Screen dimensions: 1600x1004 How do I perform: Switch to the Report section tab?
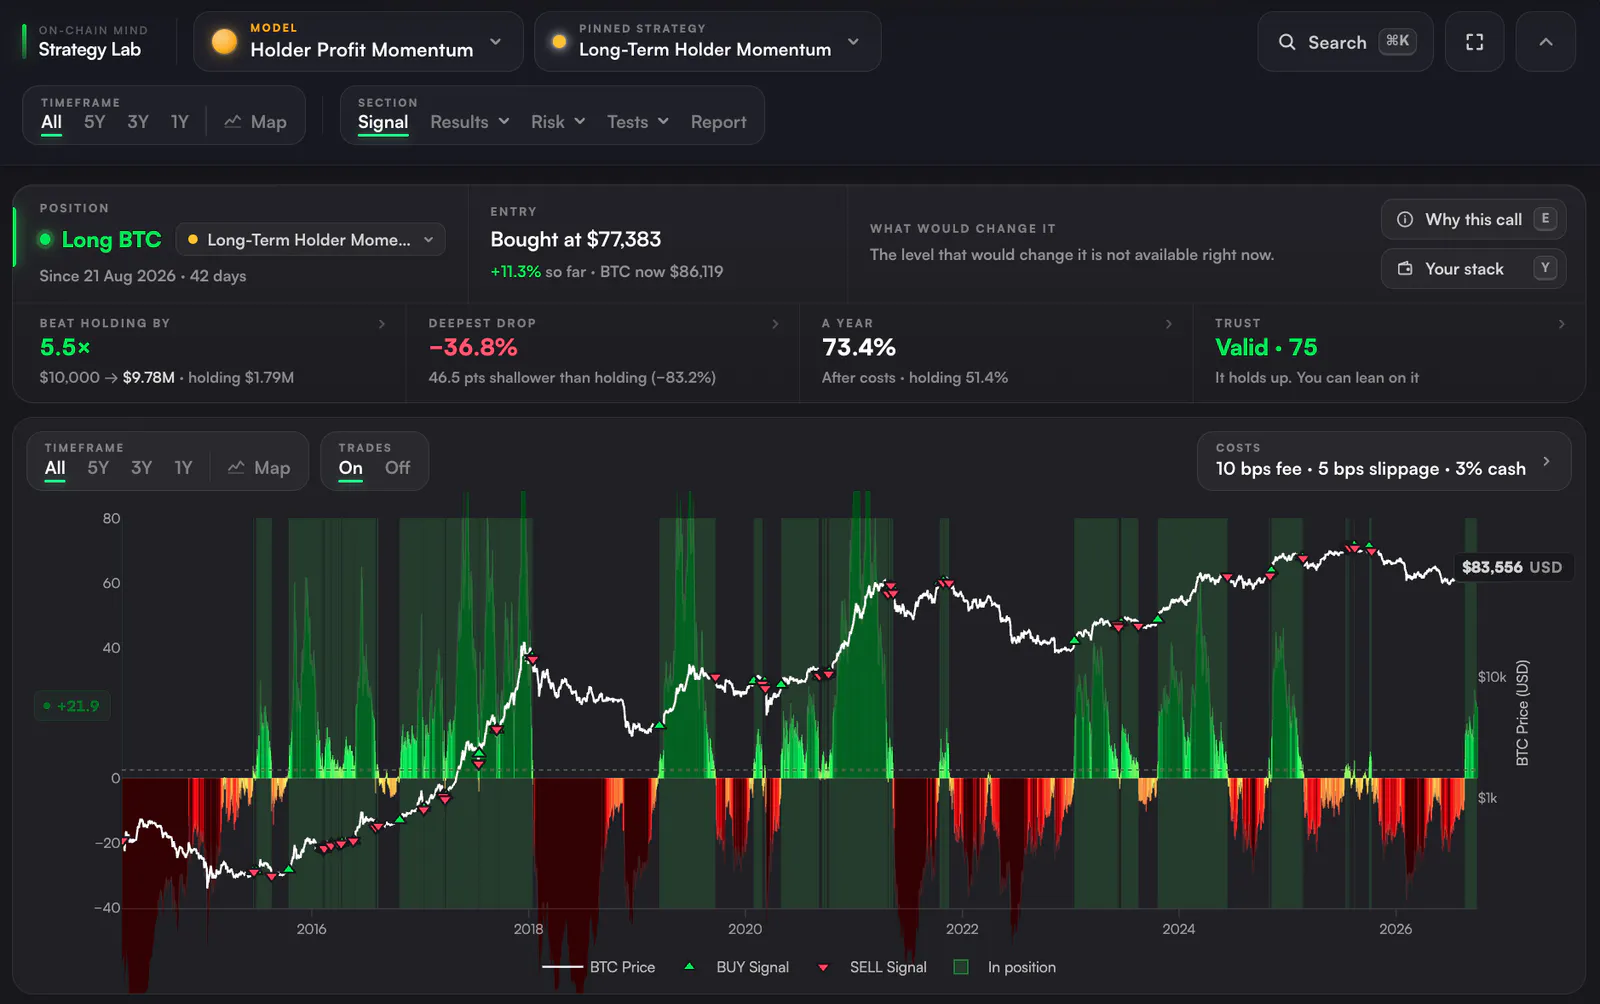(x=718, y=122)
